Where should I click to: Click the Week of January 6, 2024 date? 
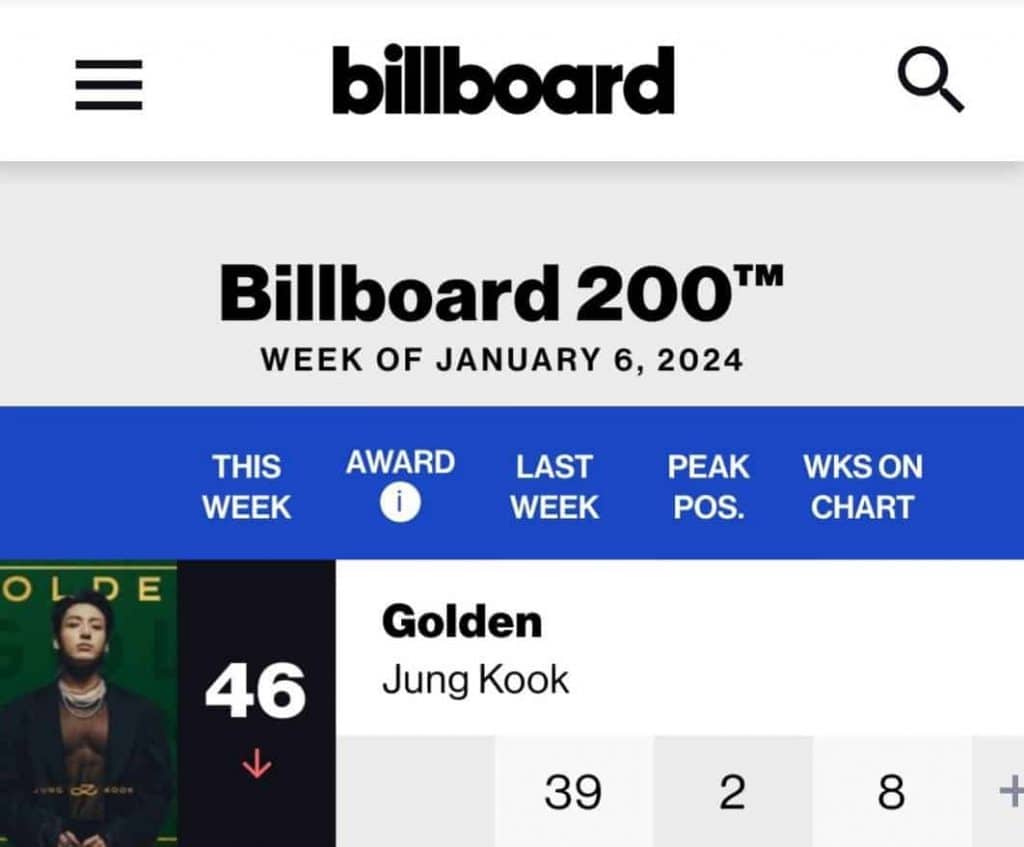coord(502,360)
